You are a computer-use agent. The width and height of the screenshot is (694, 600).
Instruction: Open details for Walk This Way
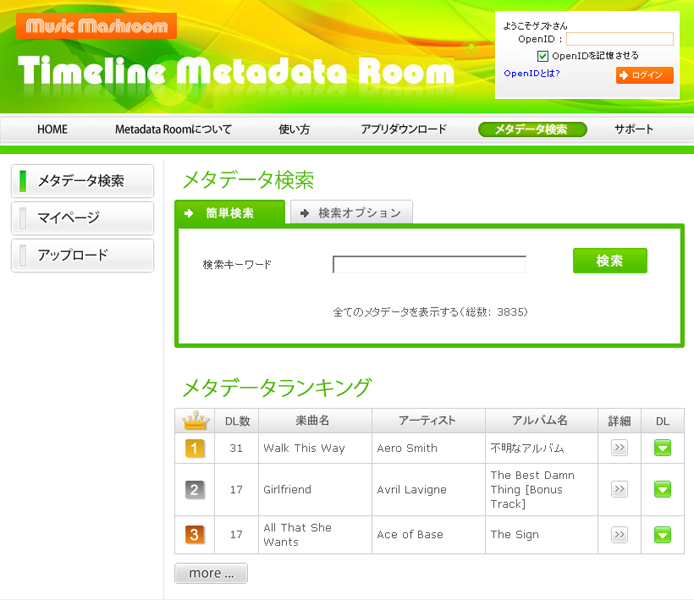(619, 448)
